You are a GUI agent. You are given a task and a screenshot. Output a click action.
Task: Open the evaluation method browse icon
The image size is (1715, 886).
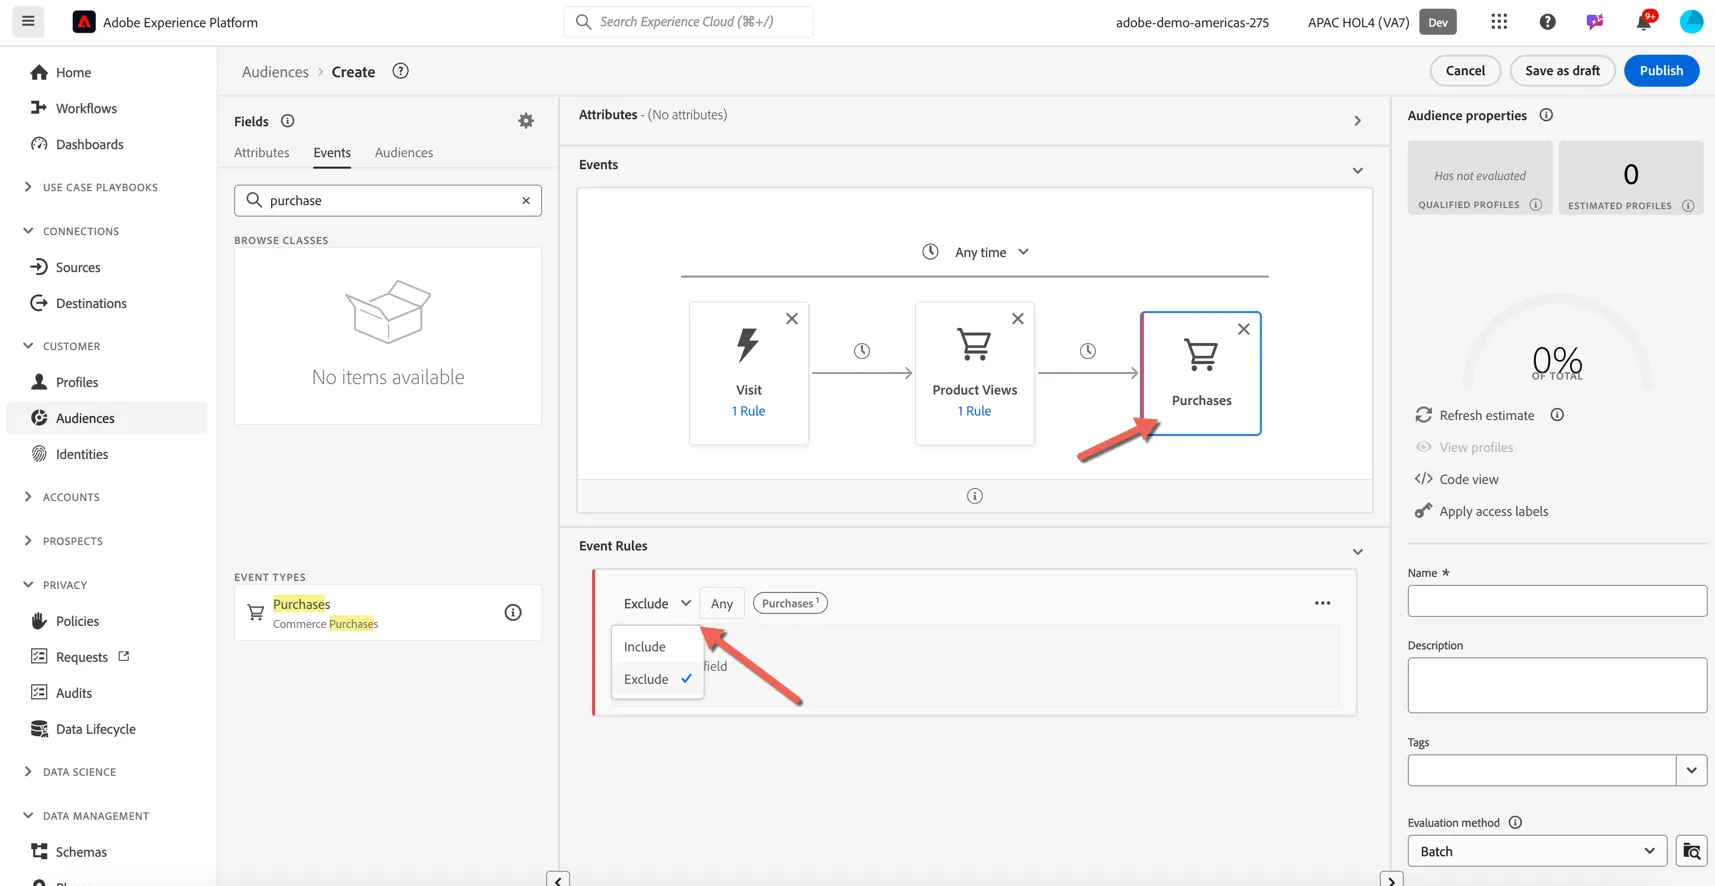[x=1691, y=851]
